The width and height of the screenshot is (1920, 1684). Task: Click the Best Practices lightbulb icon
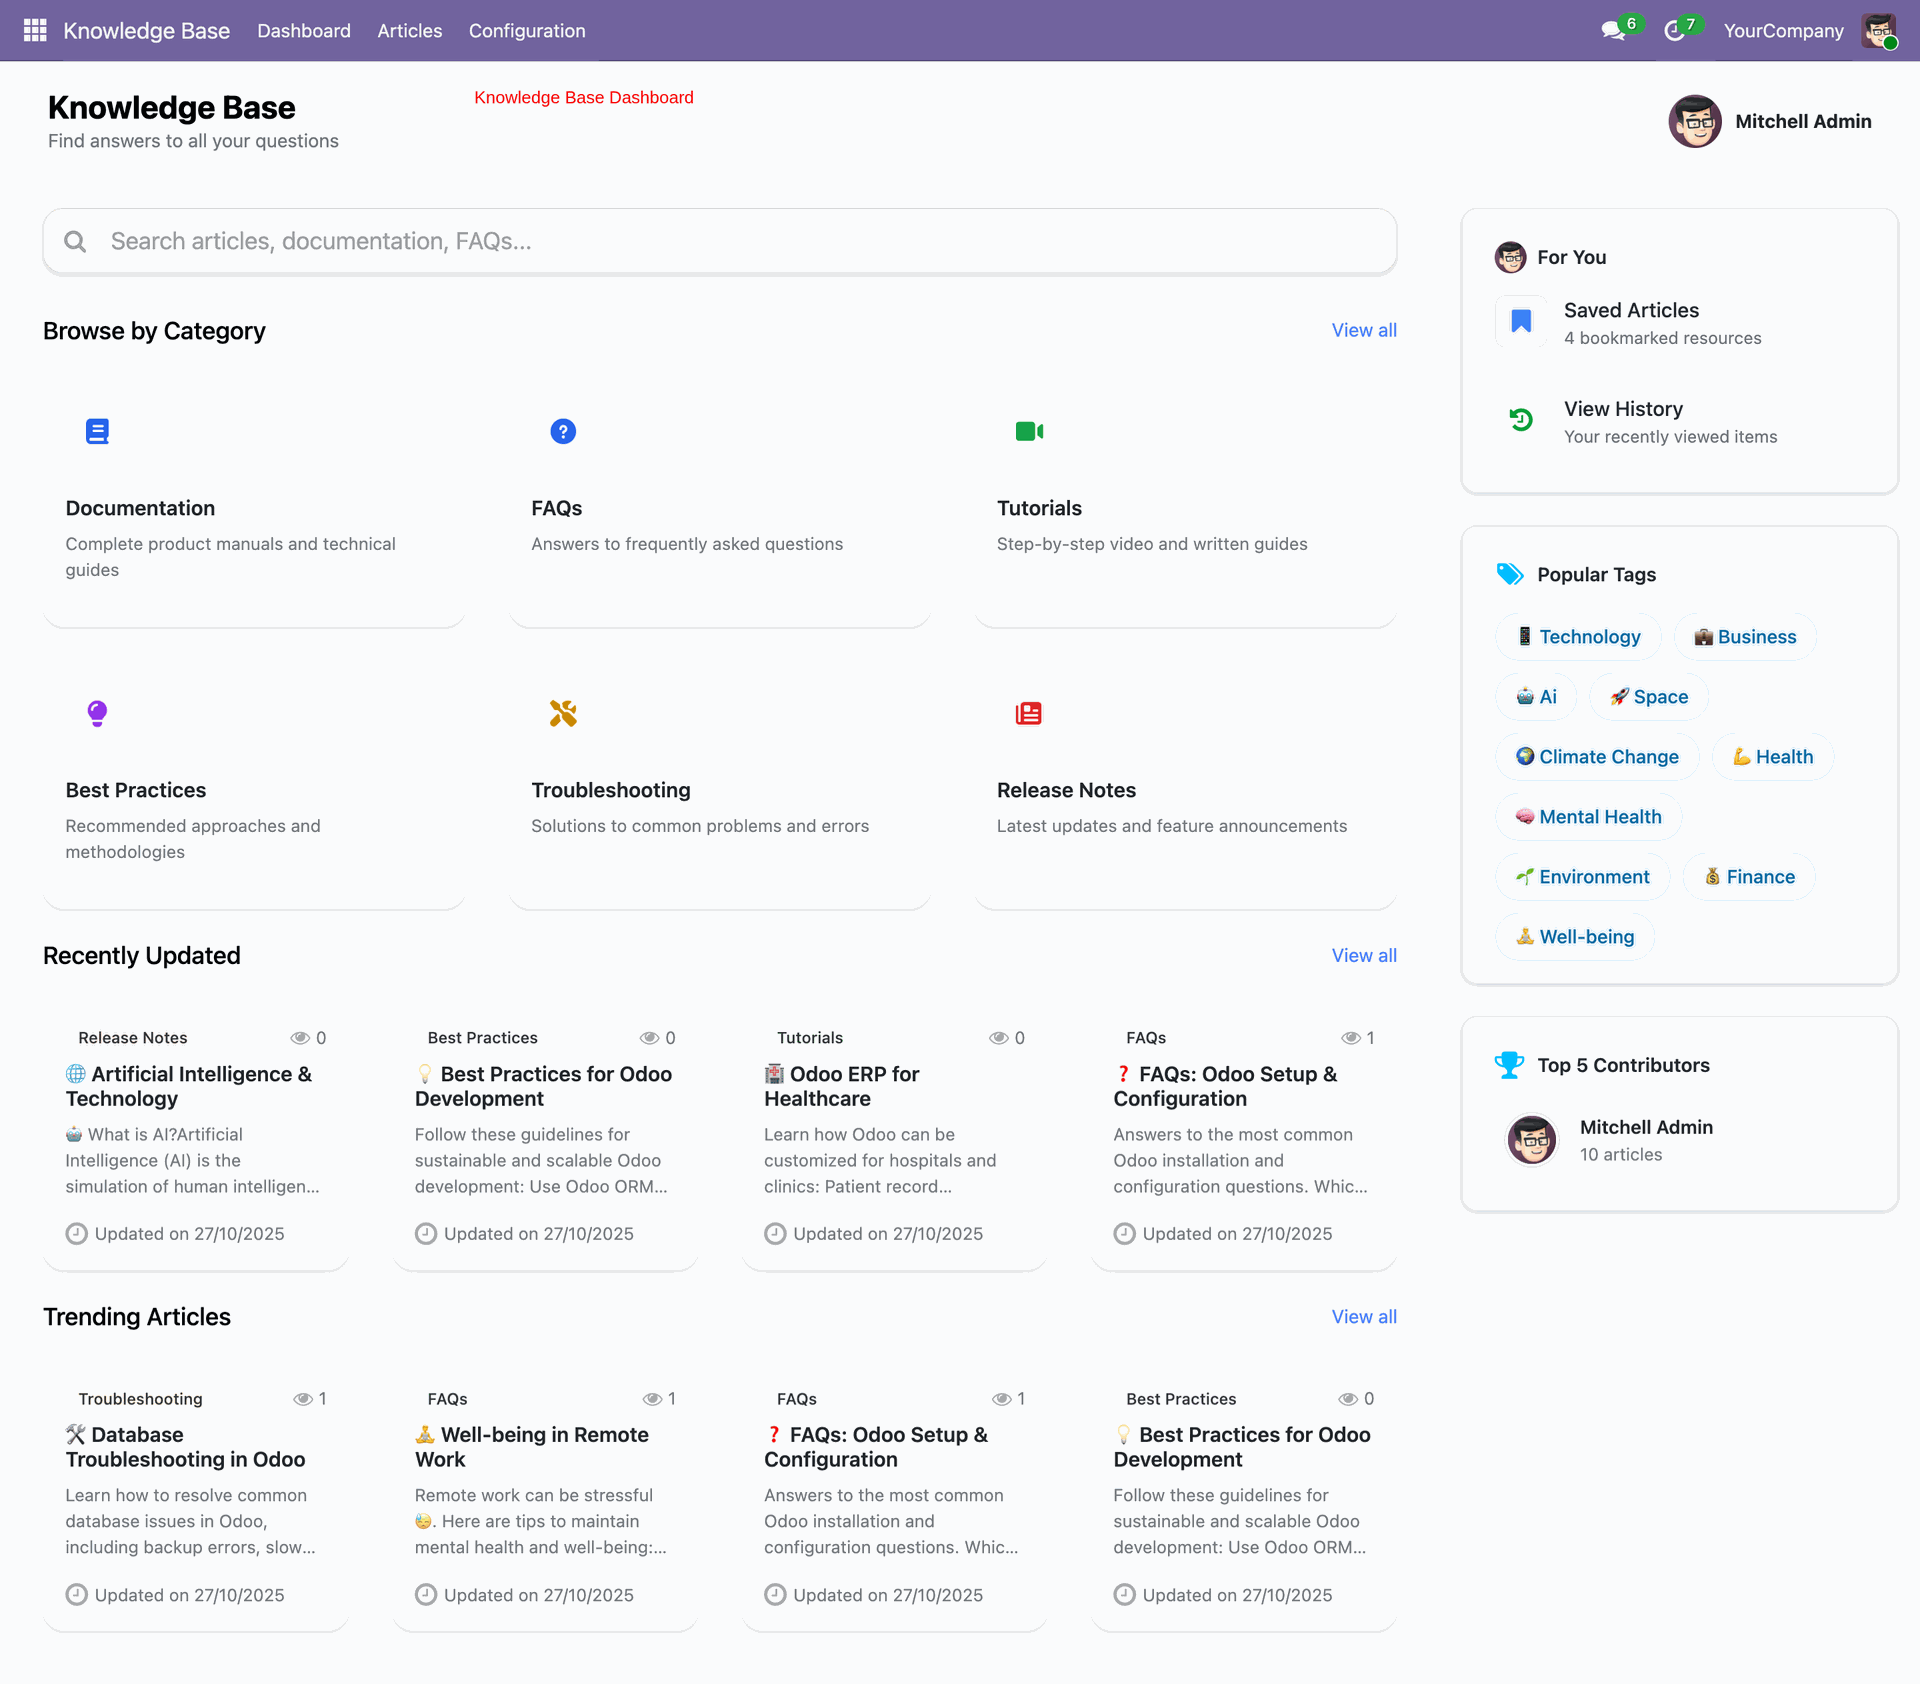click(97, 713)
